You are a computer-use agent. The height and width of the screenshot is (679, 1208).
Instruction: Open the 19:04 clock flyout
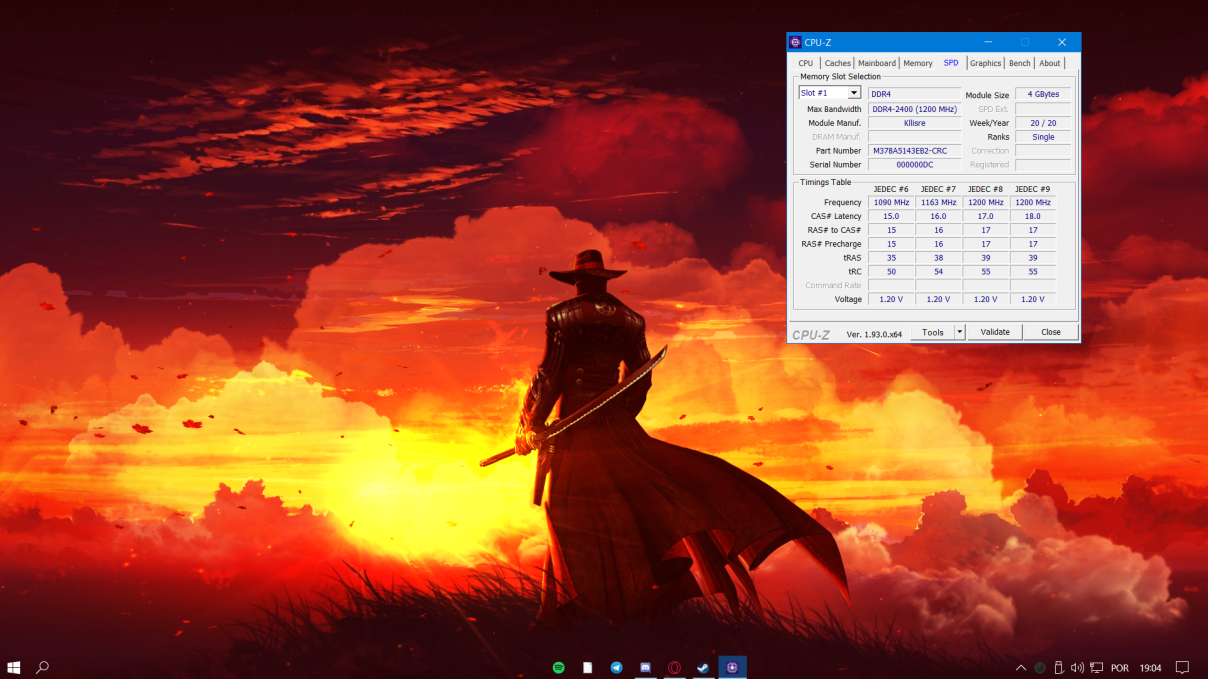[1150, 667]
